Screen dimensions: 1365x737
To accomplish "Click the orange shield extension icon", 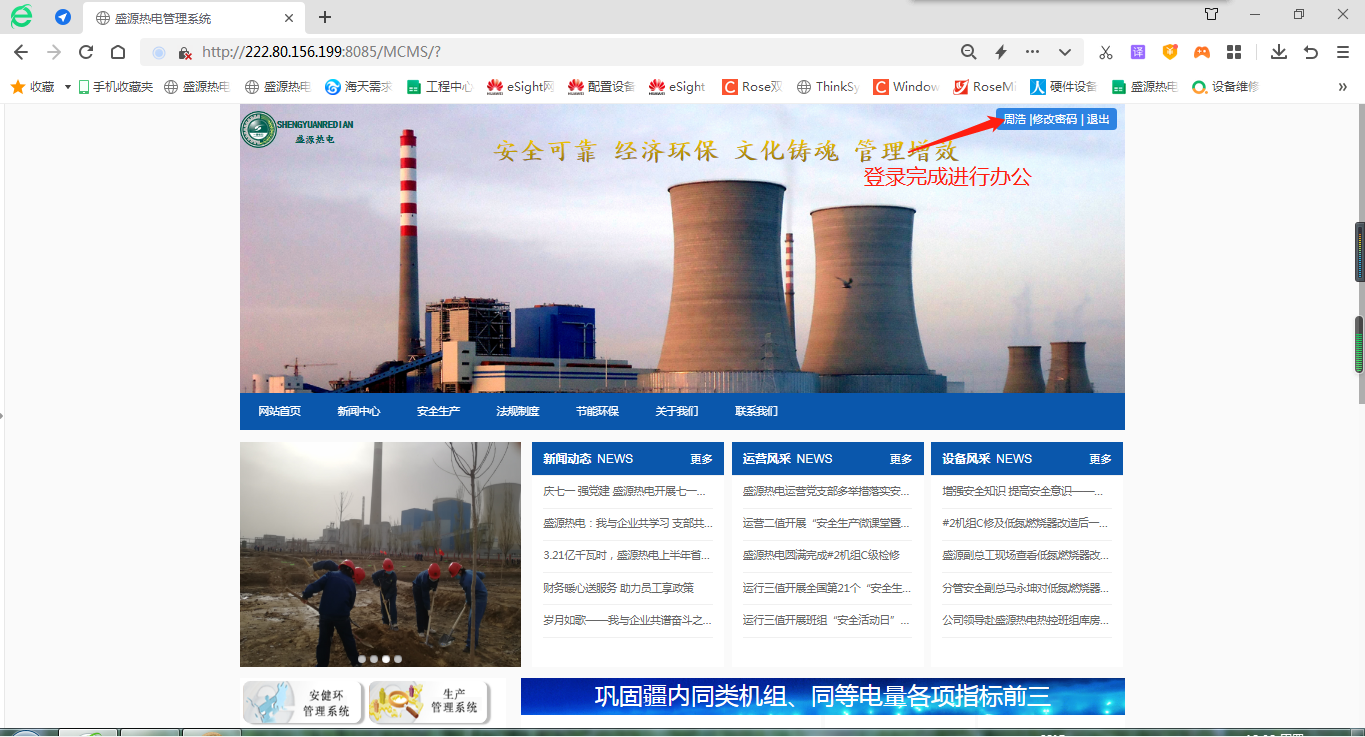I will point(1170,52).
